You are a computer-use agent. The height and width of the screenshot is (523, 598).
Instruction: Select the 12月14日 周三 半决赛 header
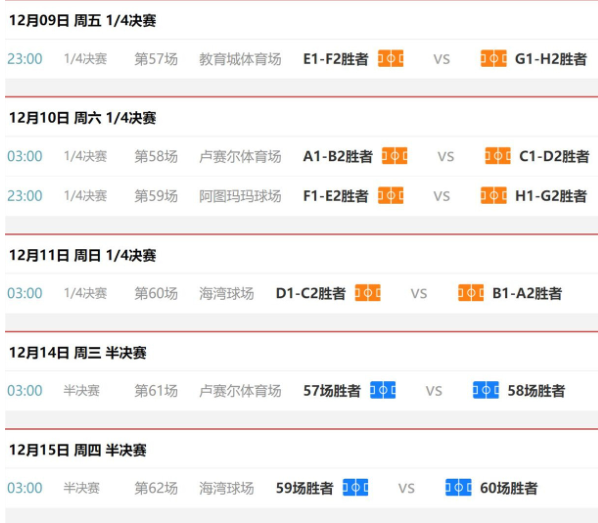coord(78,353)
